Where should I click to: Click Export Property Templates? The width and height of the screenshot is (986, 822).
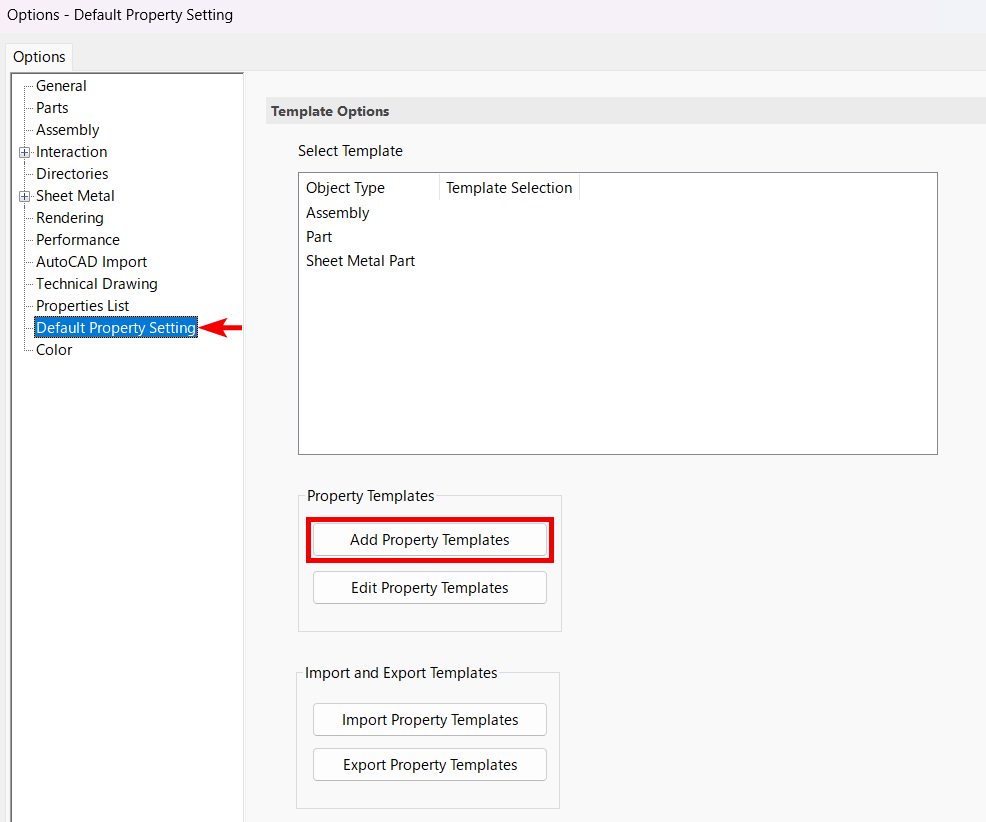point(430,765)
